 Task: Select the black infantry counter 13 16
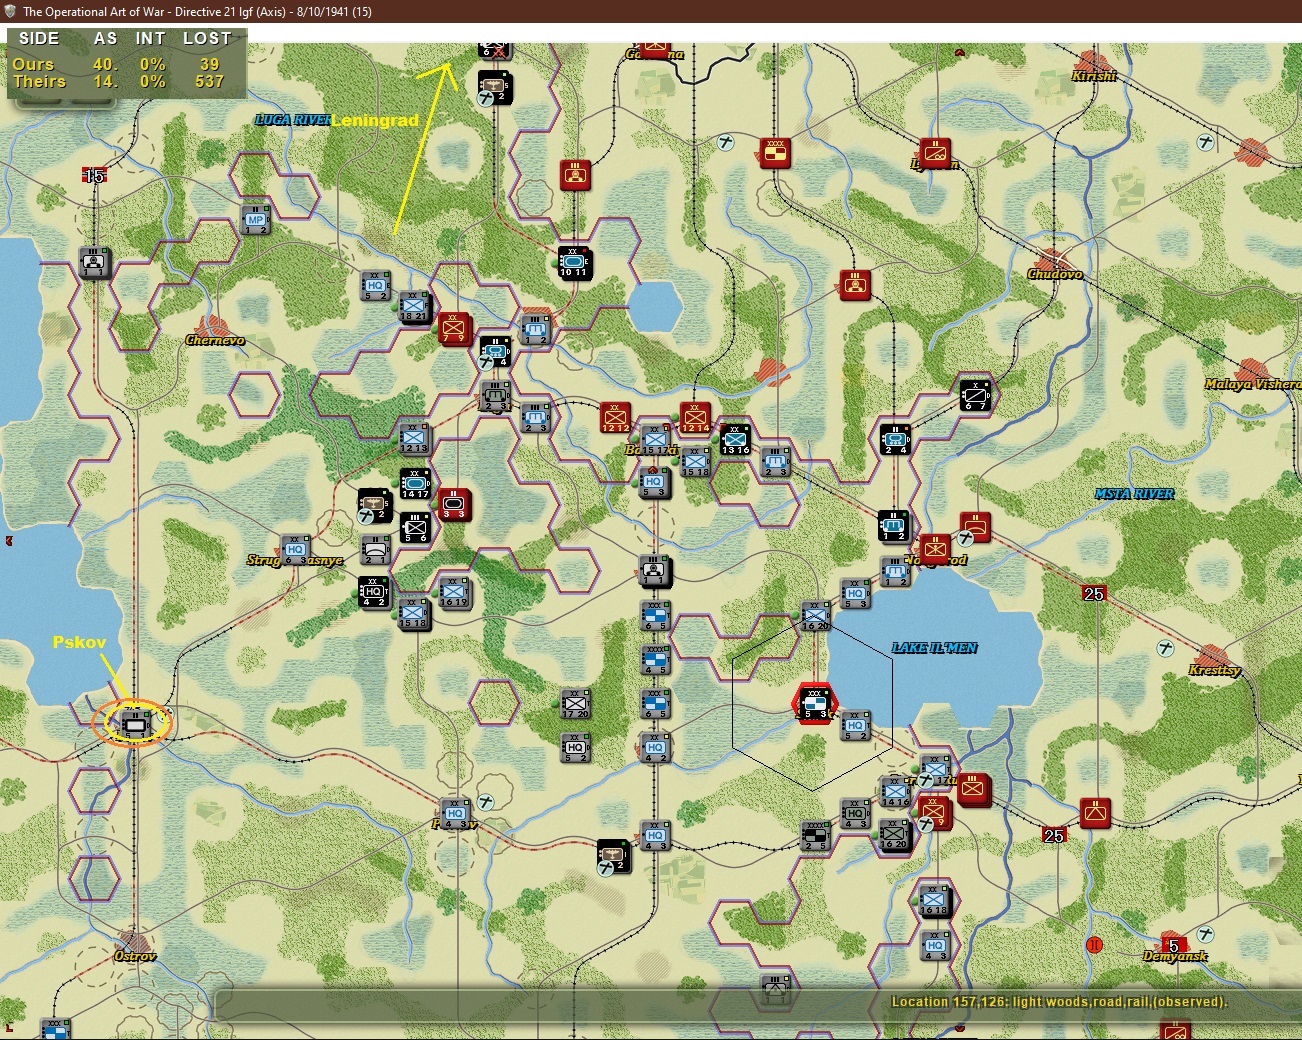(735, 439)
